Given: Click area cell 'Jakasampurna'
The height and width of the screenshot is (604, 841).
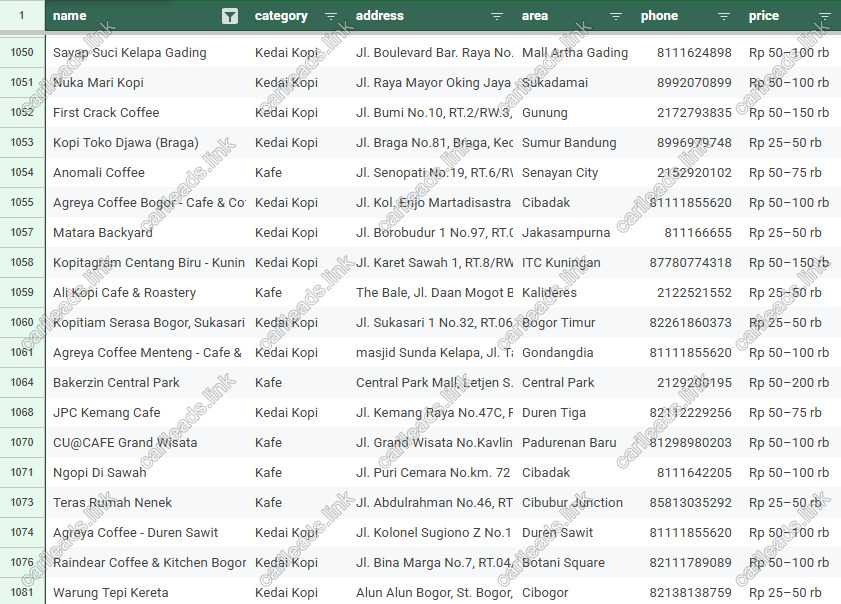Looking at the screenshot, I should pos(573,233).
